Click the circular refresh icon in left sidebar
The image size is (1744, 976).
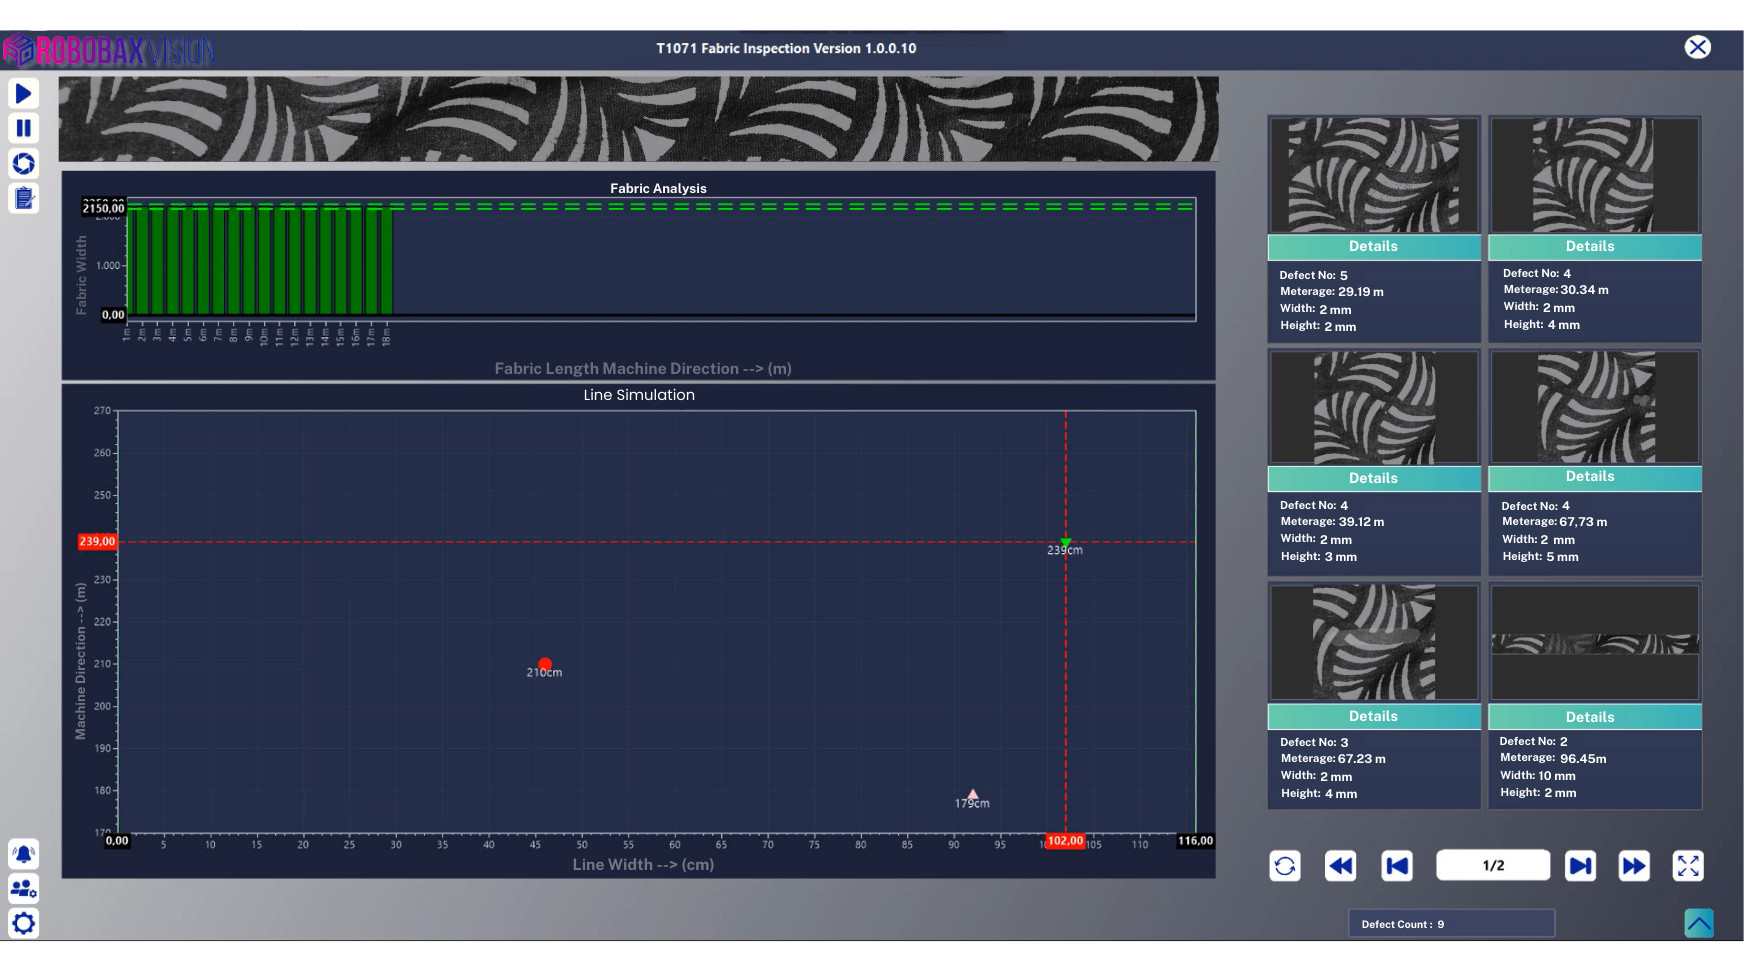tap(24, 163)
